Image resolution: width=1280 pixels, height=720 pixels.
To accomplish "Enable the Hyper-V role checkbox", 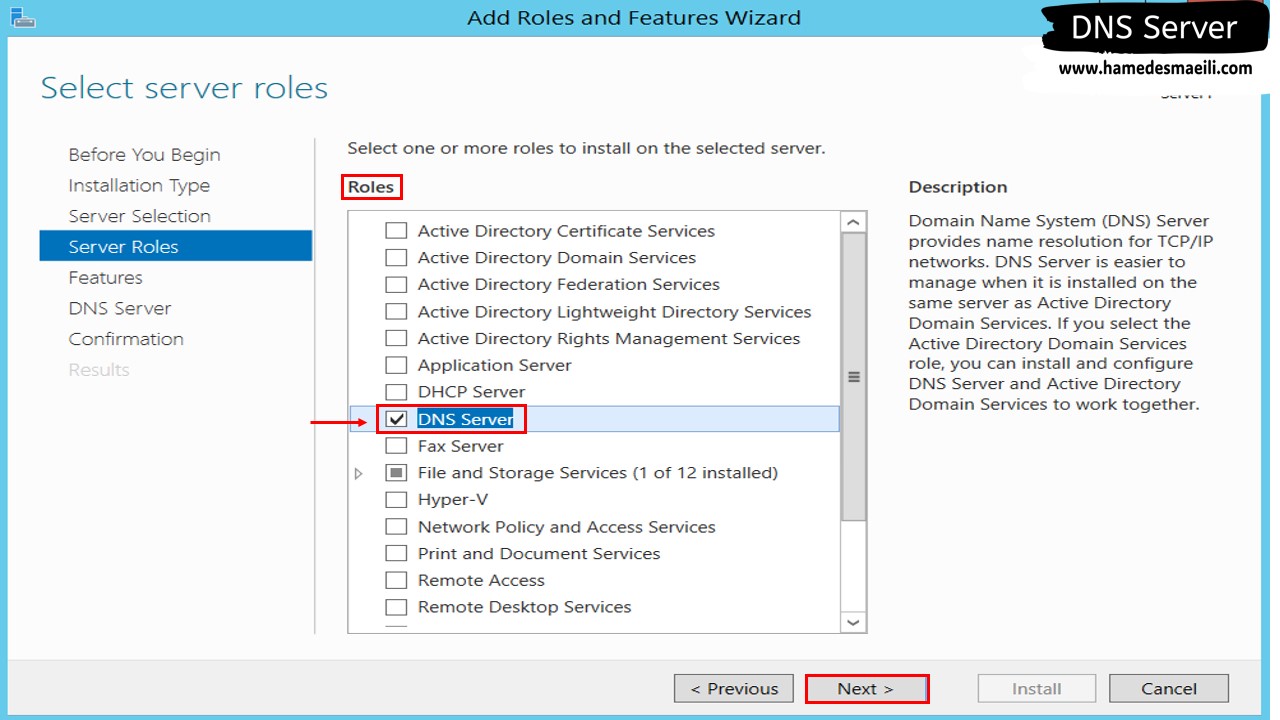I will 397,500.
